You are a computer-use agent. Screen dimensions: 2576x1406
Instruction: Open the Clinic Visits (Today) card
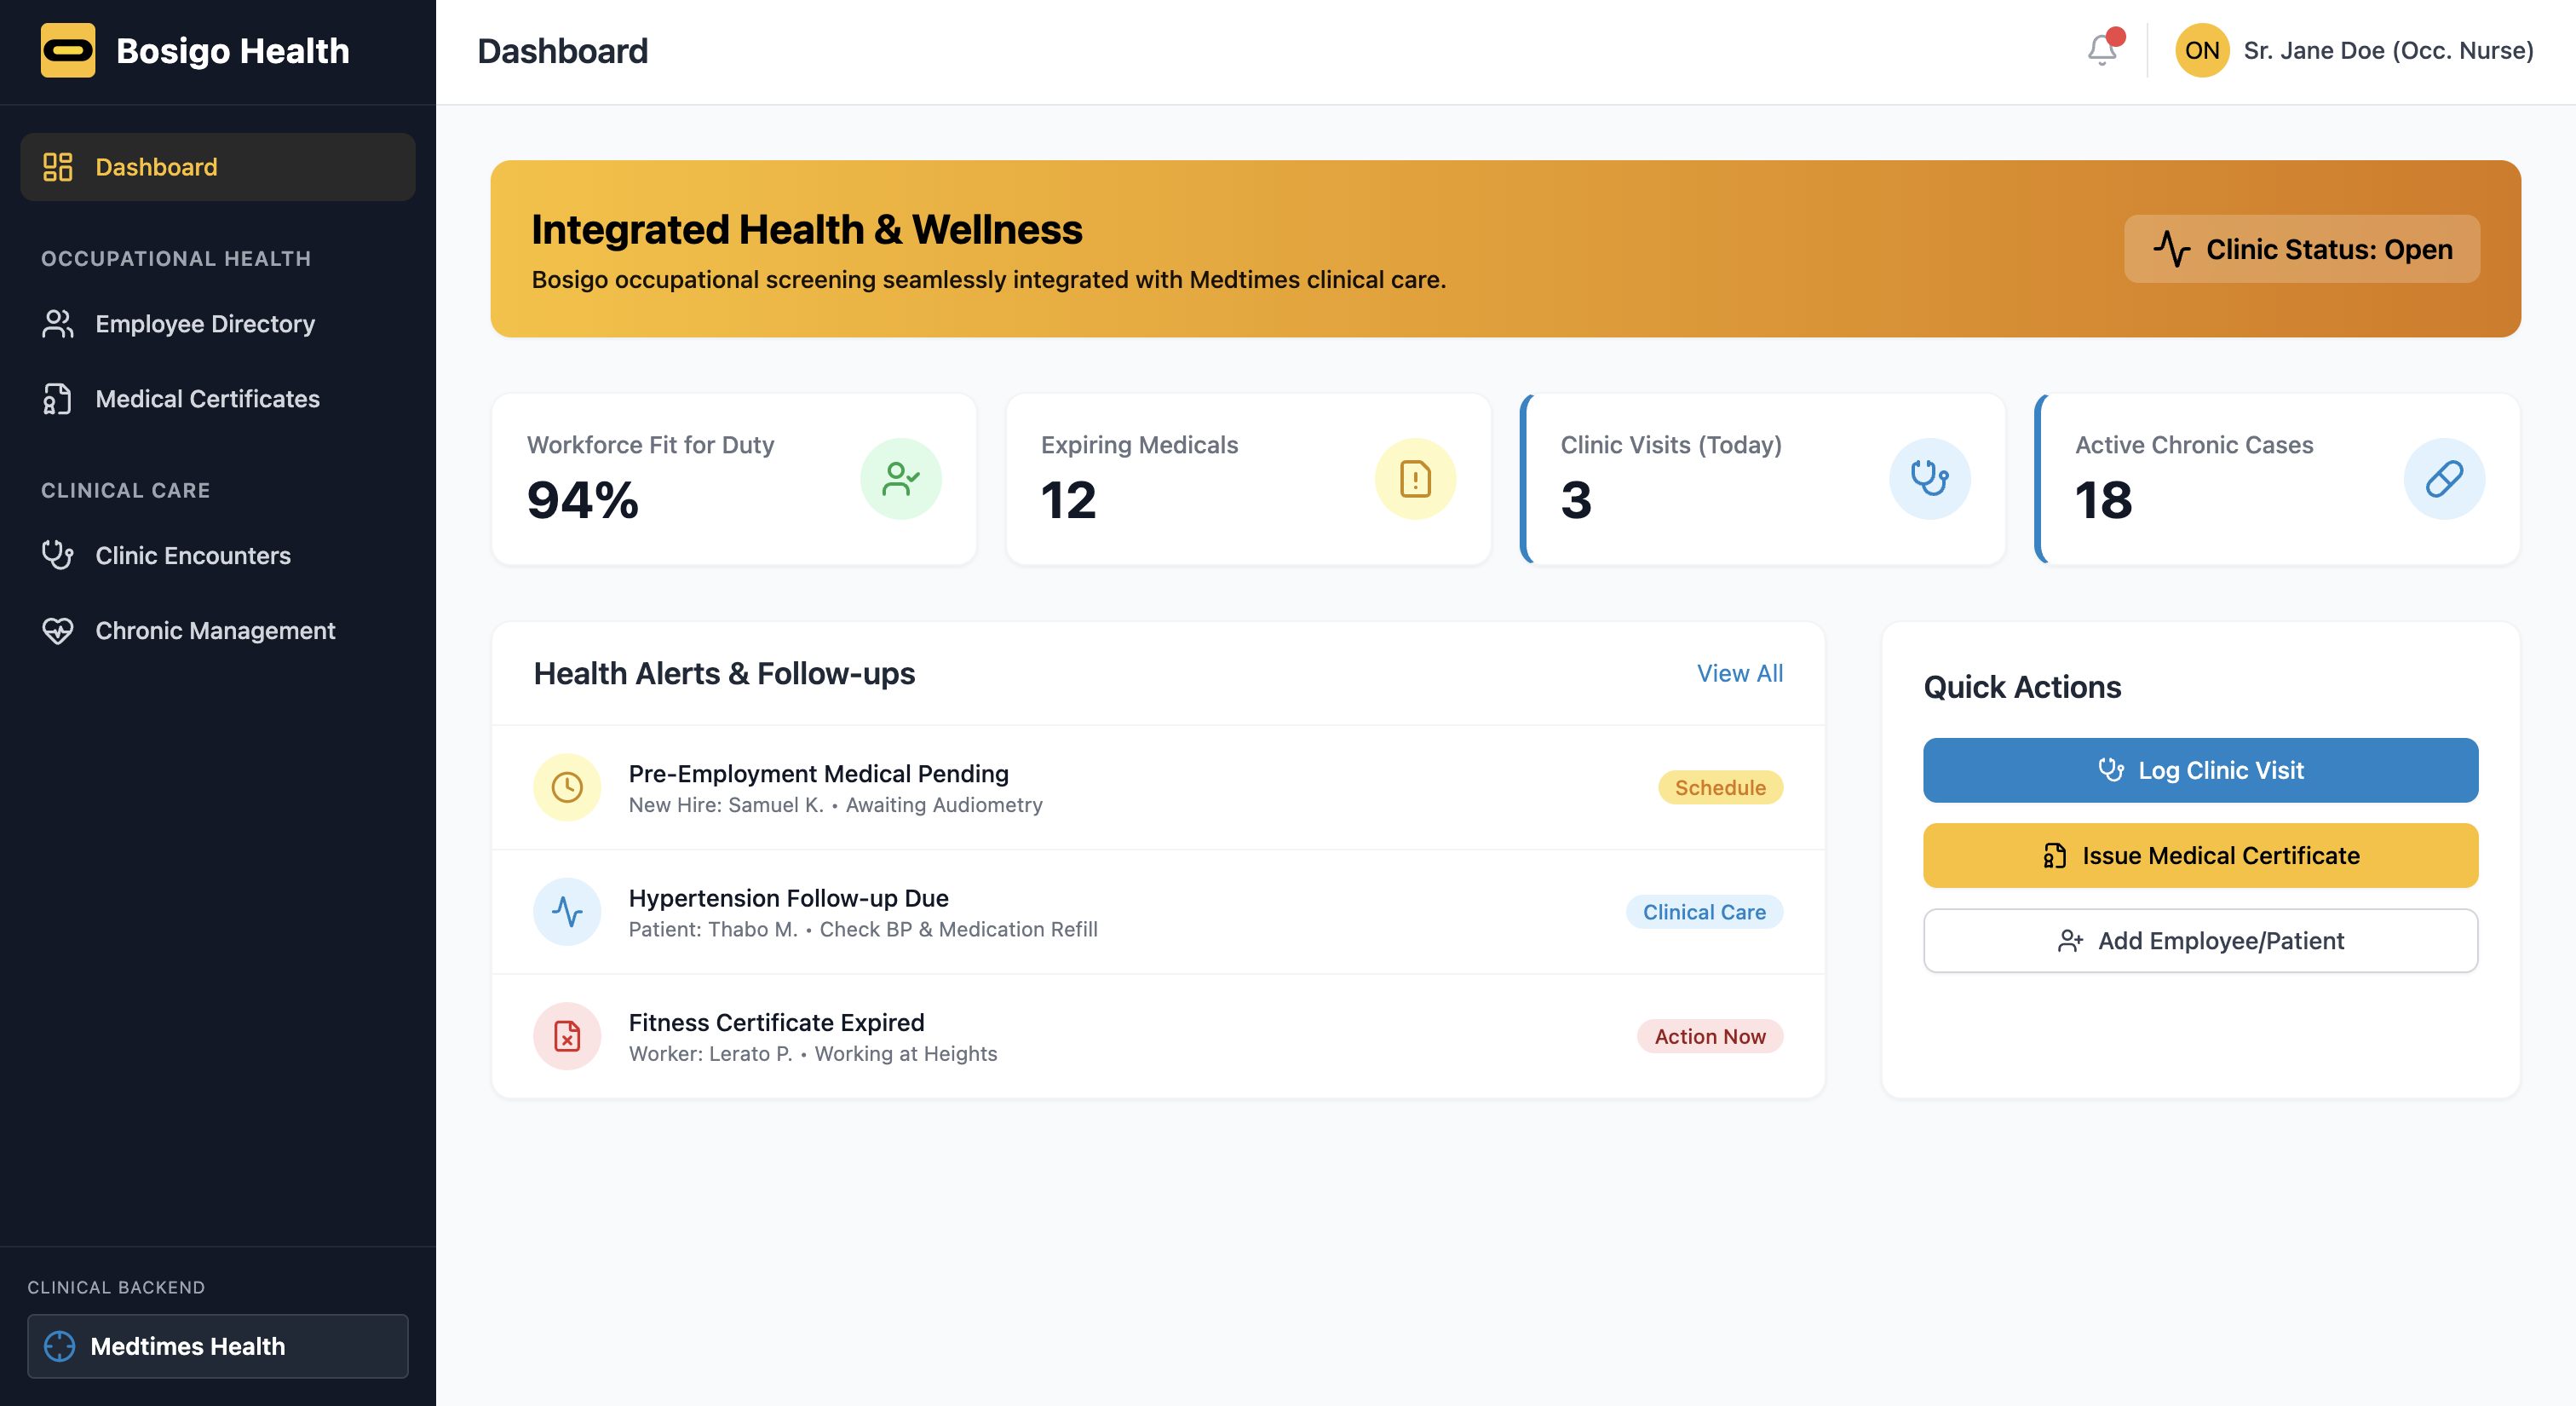tap(1763, 479)
